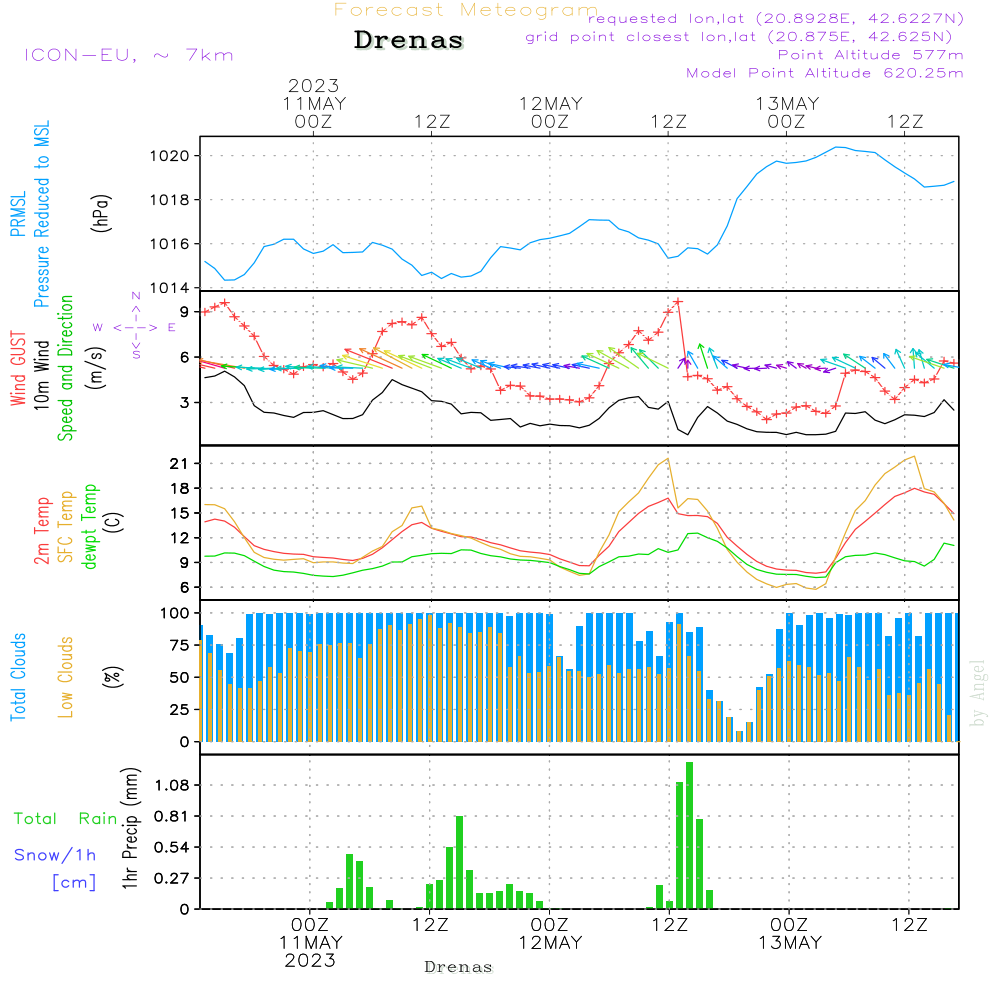This screenshot has height=1000, width=1000.
Task: Click the top '13MAY' date label
Action: (x=788, y=103)
